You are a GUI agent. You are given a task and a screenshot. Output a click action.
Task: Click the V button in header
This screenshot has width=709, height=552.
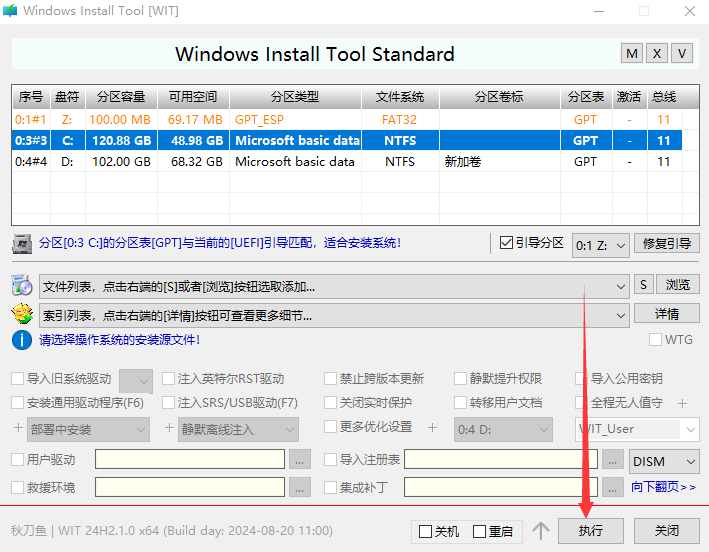[x=682, y=54]
